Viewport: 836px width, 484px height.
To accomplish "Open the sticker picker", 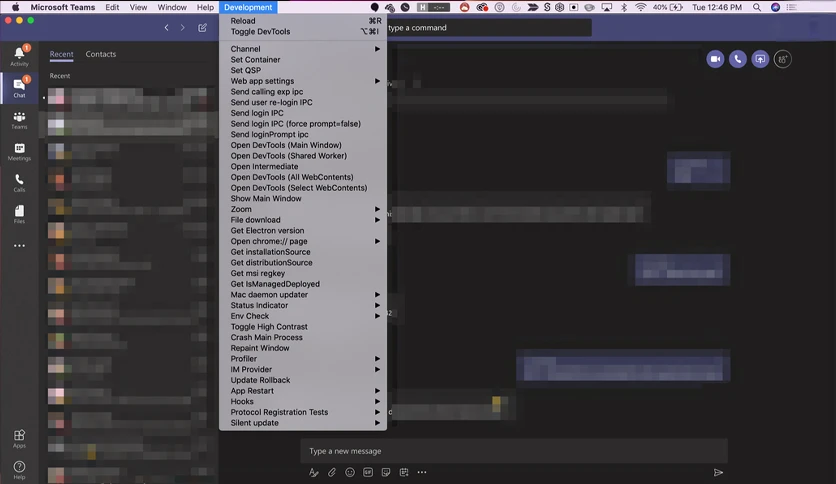I will pos(386,472).
